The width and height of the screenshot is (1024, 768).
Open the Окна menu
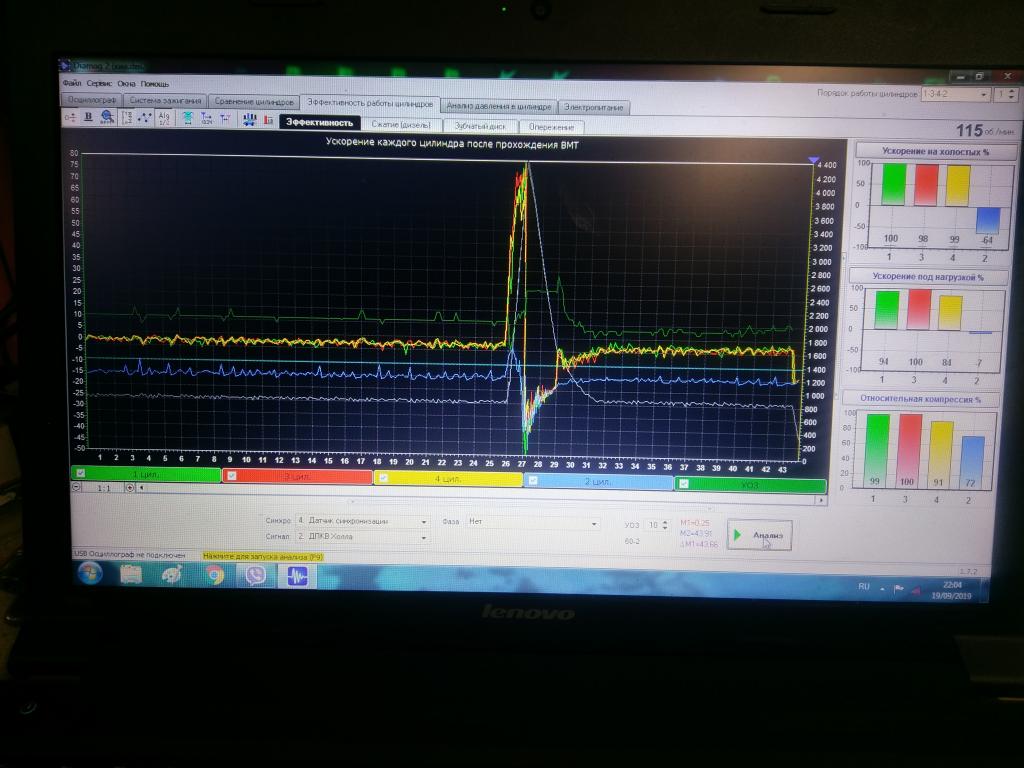coord(126,84)
